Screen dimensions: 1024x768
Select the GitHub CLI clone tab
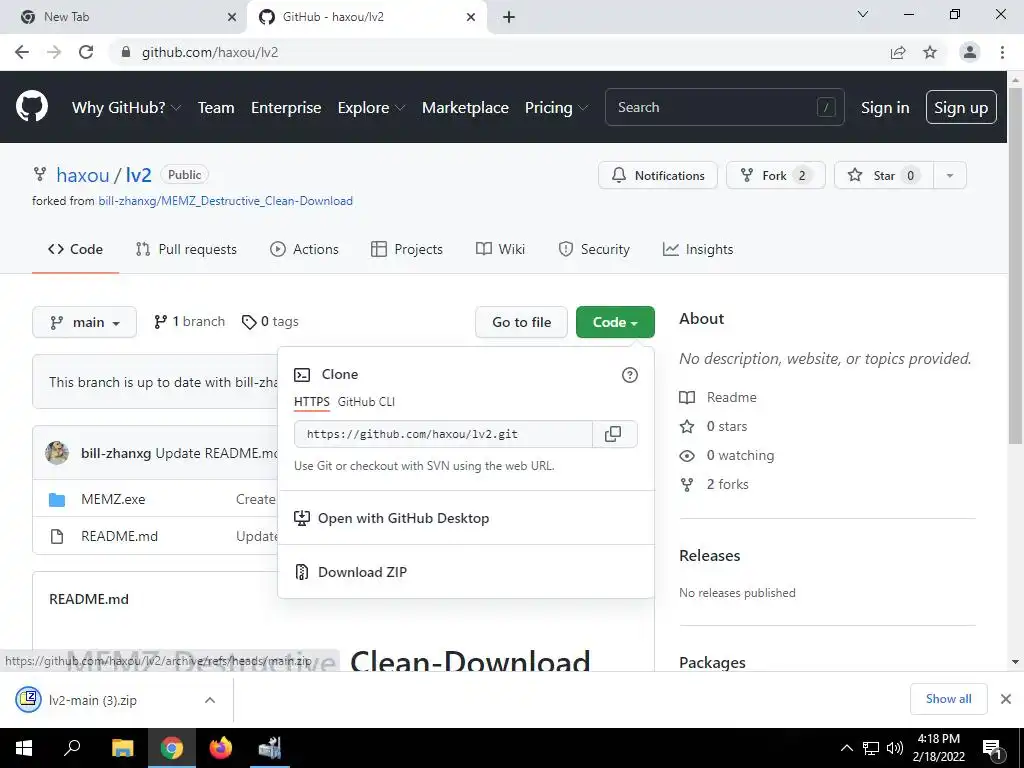tap(366, 402)
